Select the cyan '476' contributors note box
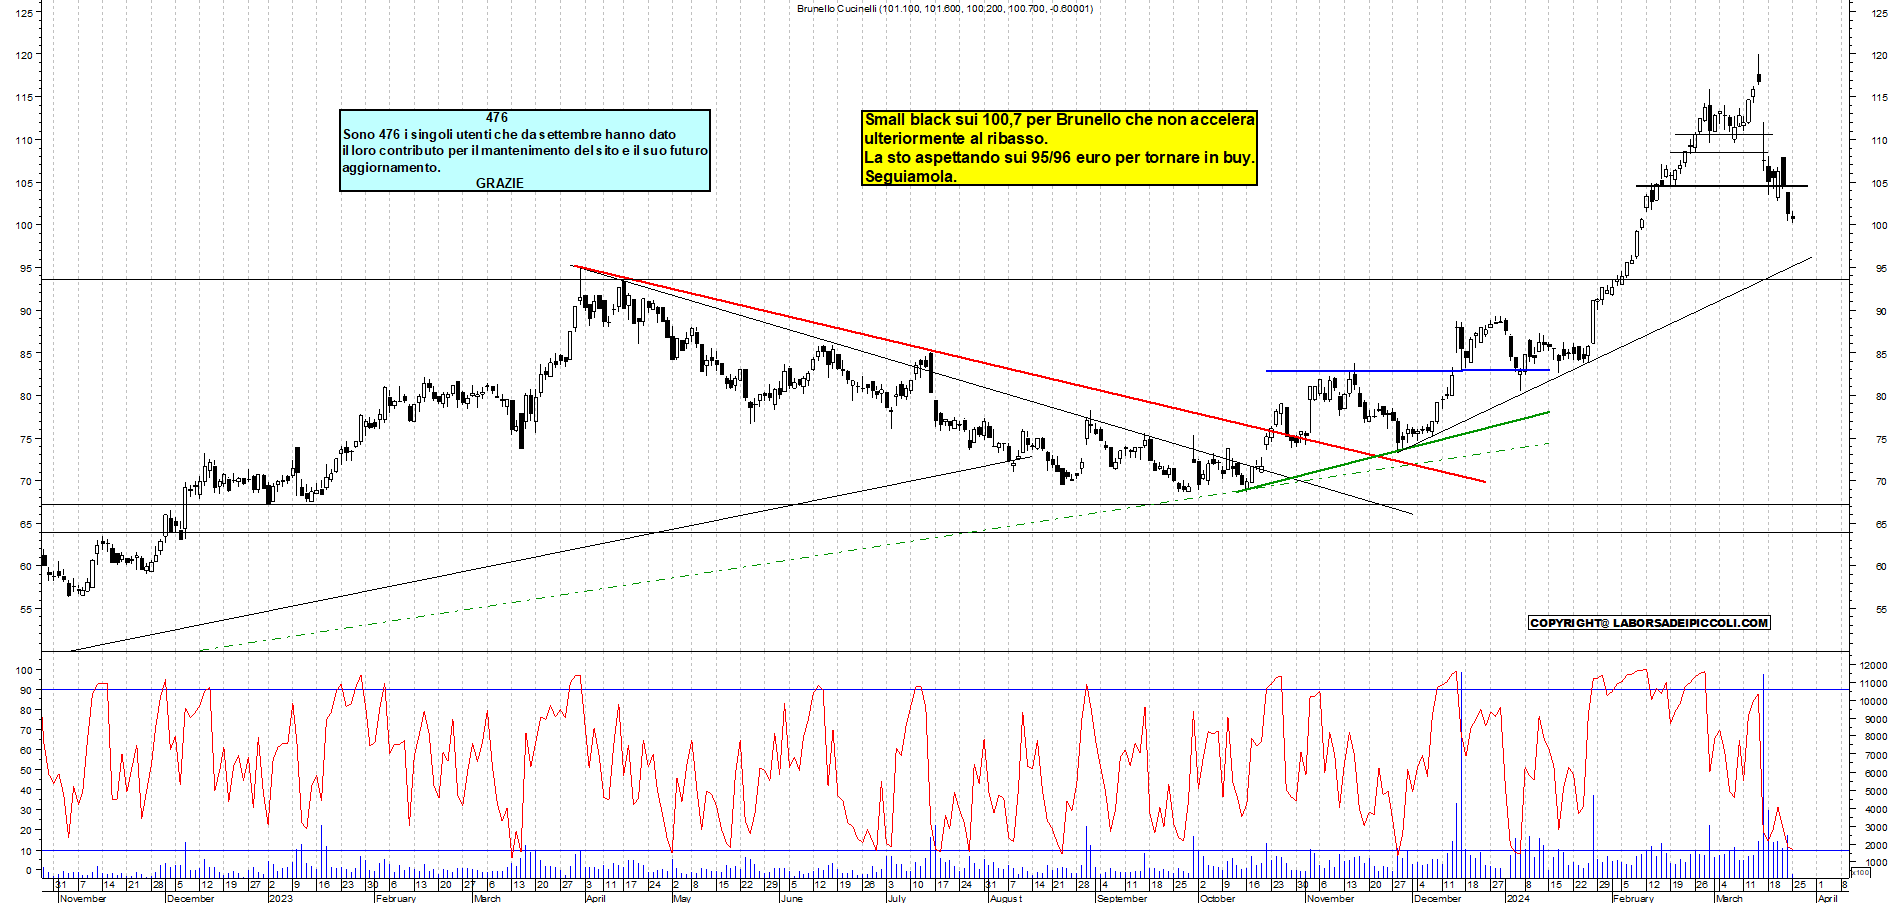The height and width of the screenshot is (903, 1890). click(x=525, y=150)
